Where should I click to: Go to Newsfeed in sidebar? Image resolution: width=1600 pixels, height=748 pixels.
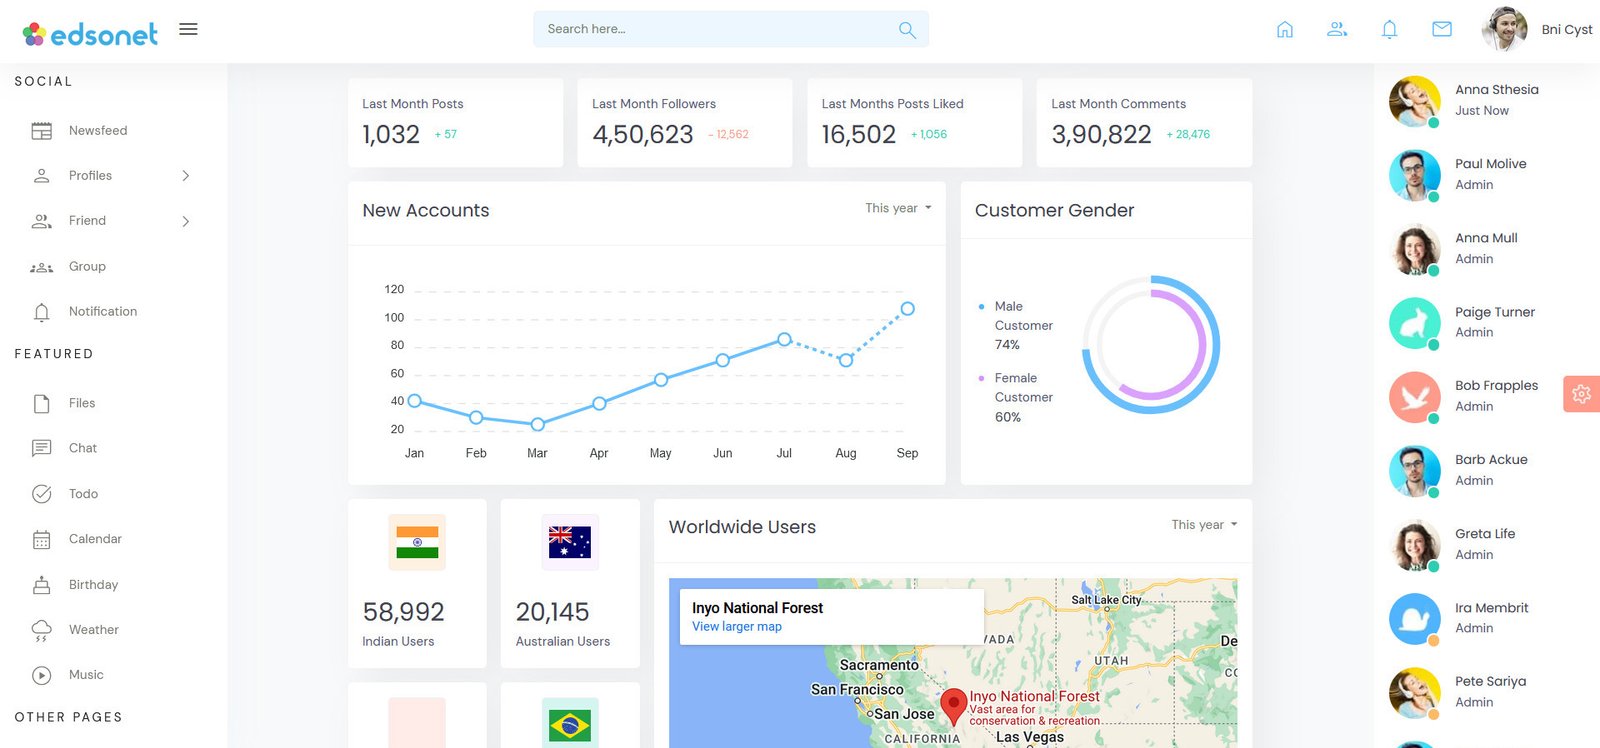[x=98, y=131]
